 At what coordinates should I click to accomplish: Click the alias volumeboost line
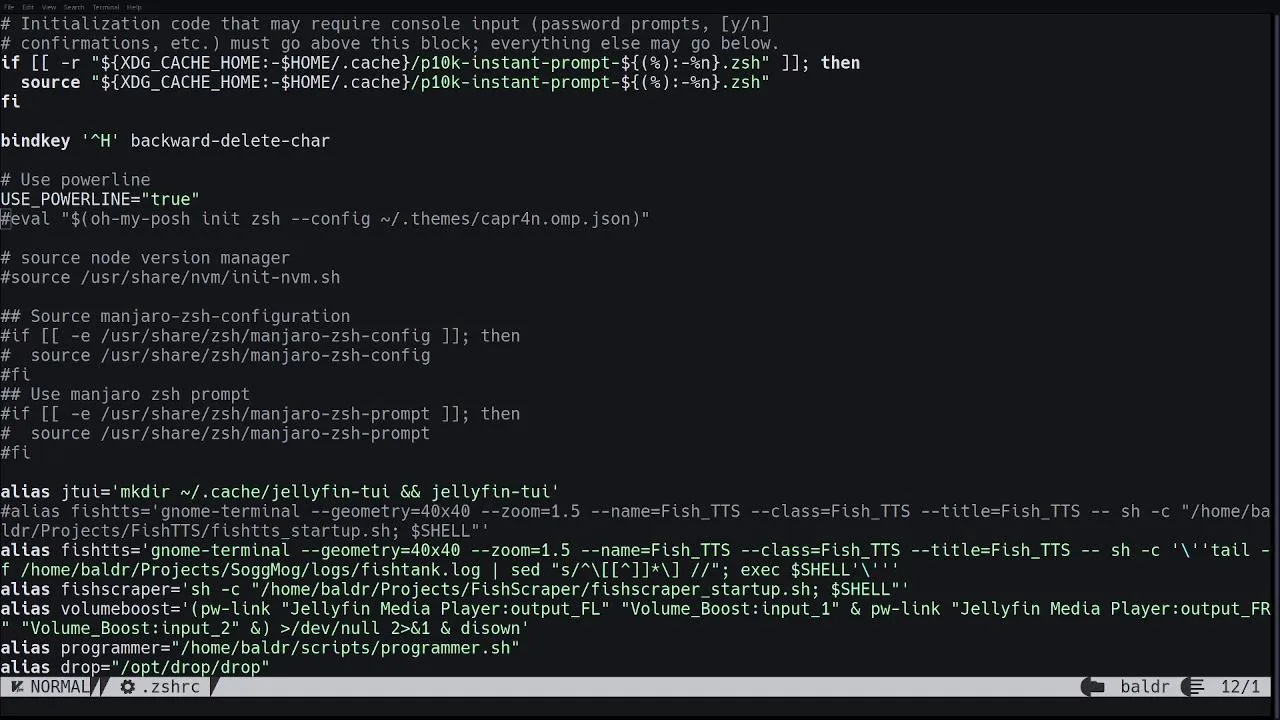[635, 618]
